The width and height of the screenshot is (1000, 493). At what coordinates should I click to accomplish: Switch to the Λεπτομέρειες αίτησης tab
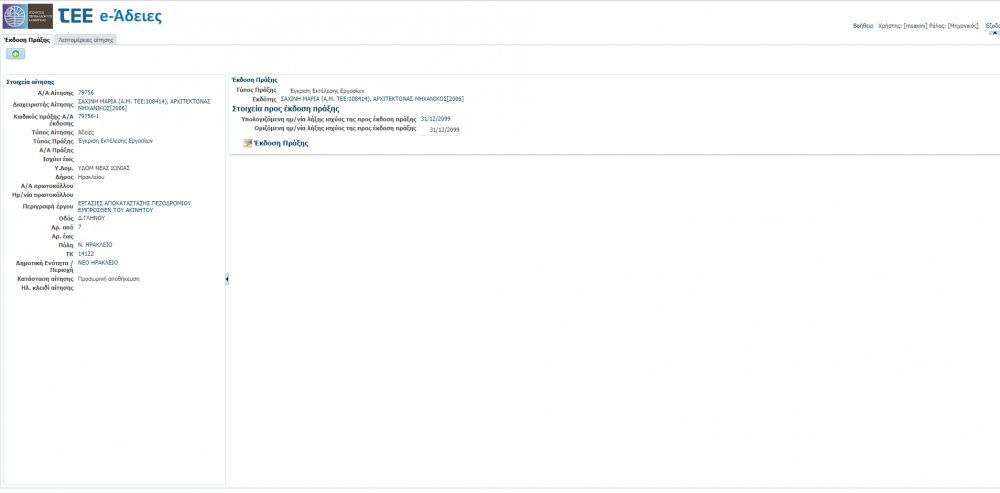86,40
